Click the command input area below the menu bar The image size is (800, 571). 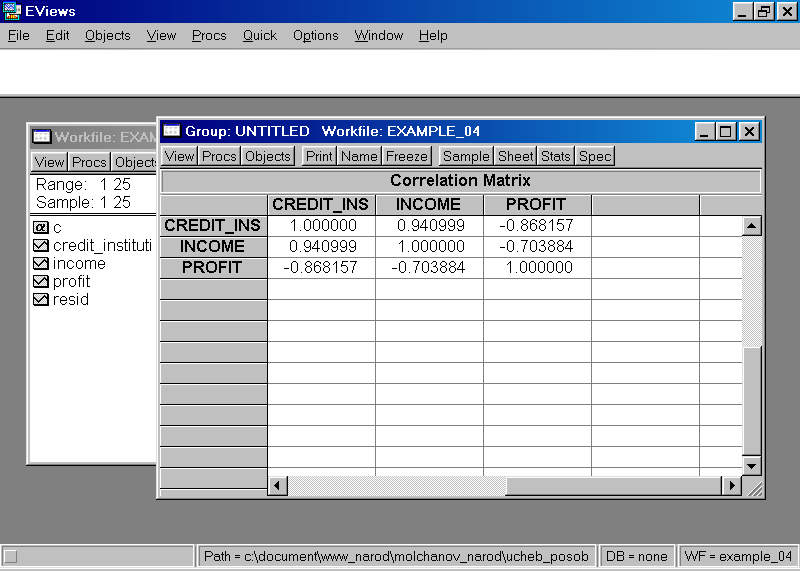click(x=400, y=72)
